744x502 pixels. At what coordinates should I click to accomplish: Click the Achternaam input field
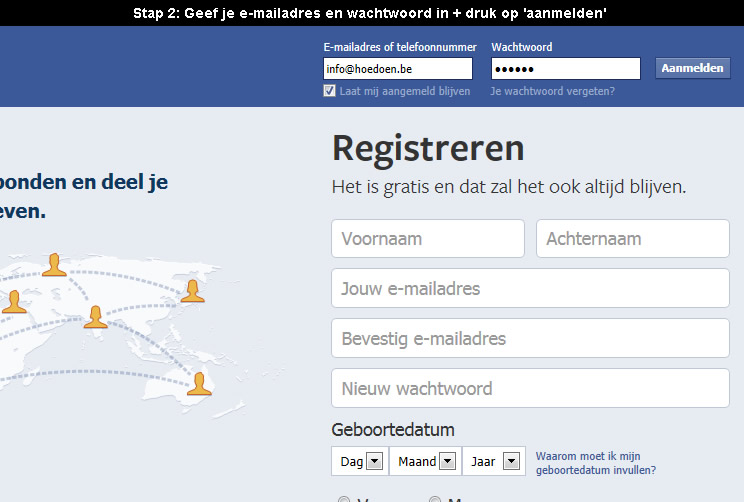633,239
